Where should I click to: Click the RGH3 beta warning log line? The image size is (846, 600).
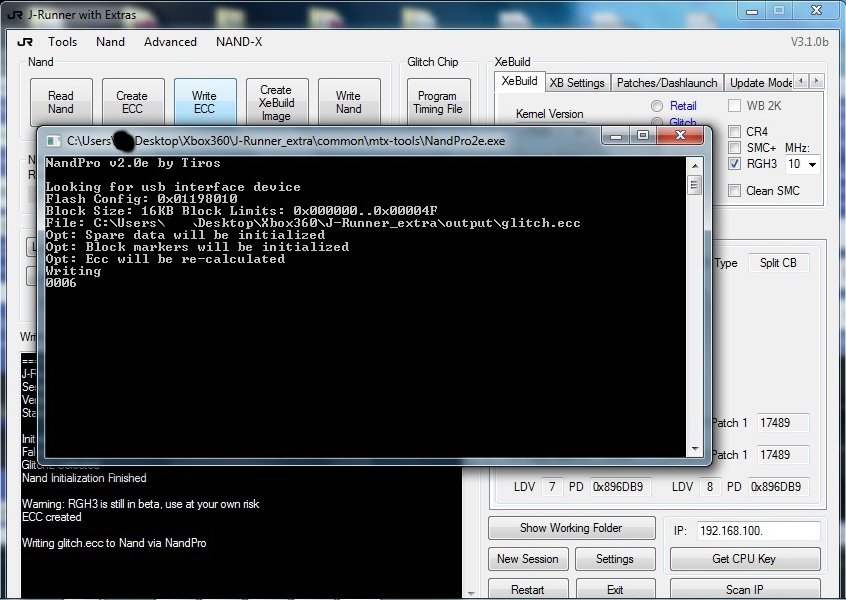[141, 504]
